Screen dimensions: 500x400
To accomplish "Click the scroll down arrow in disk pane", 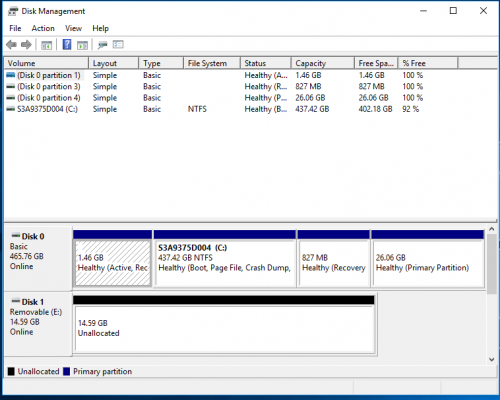I will 492,359.
